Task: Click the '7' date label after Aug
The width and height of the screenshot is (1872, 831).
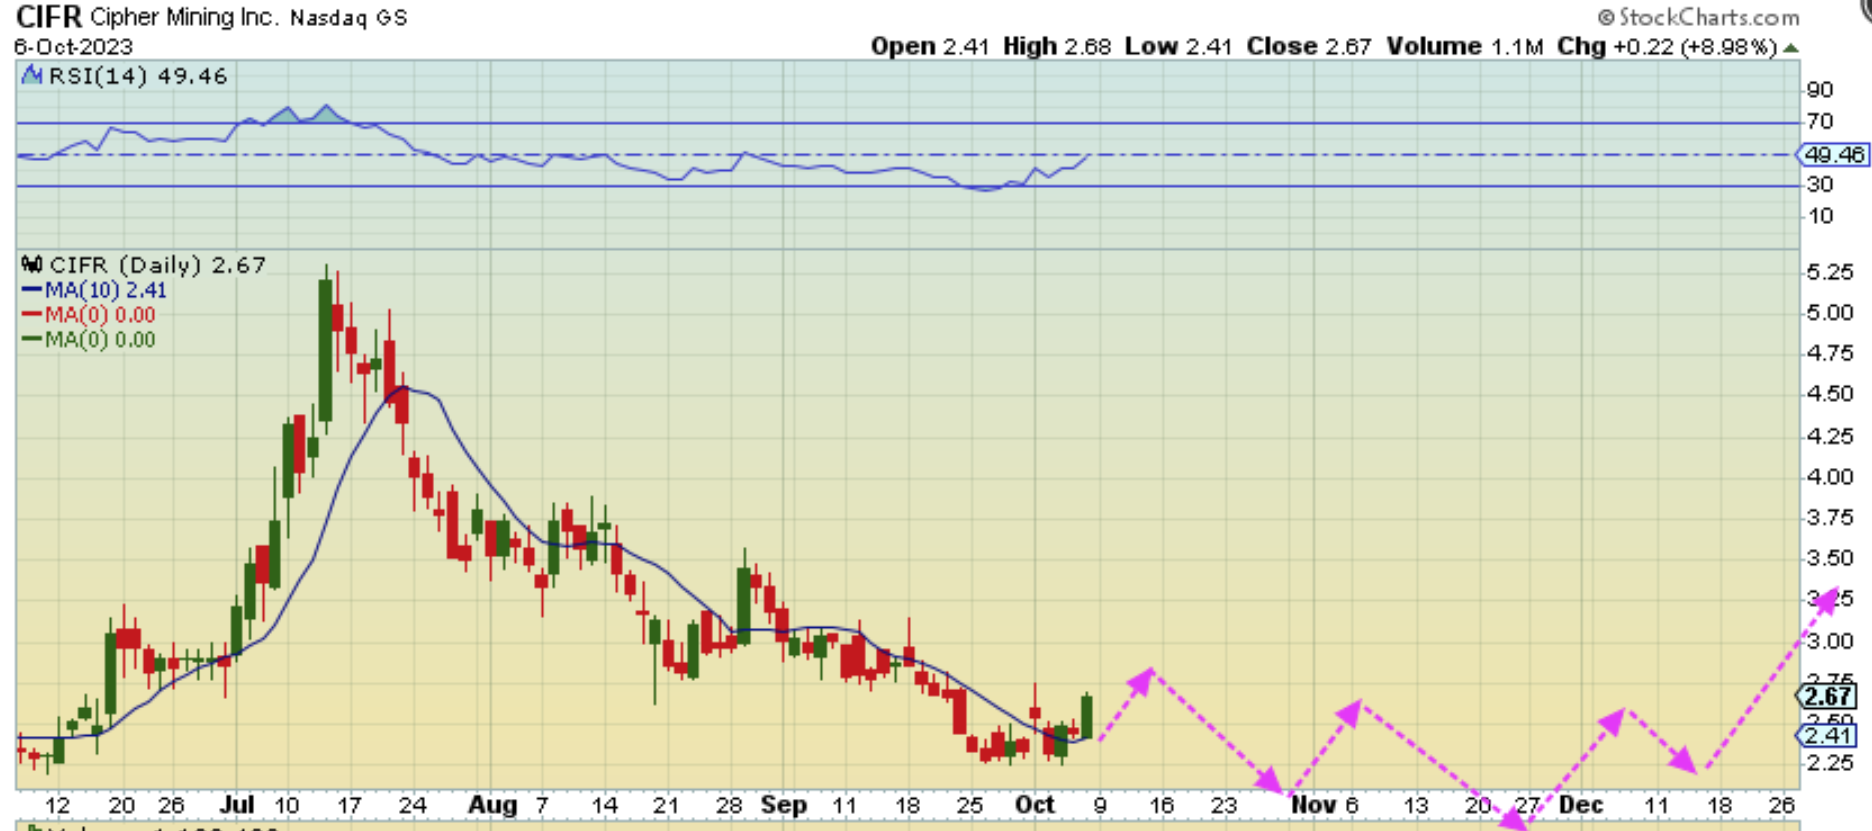Action: [x=541, y=806]
